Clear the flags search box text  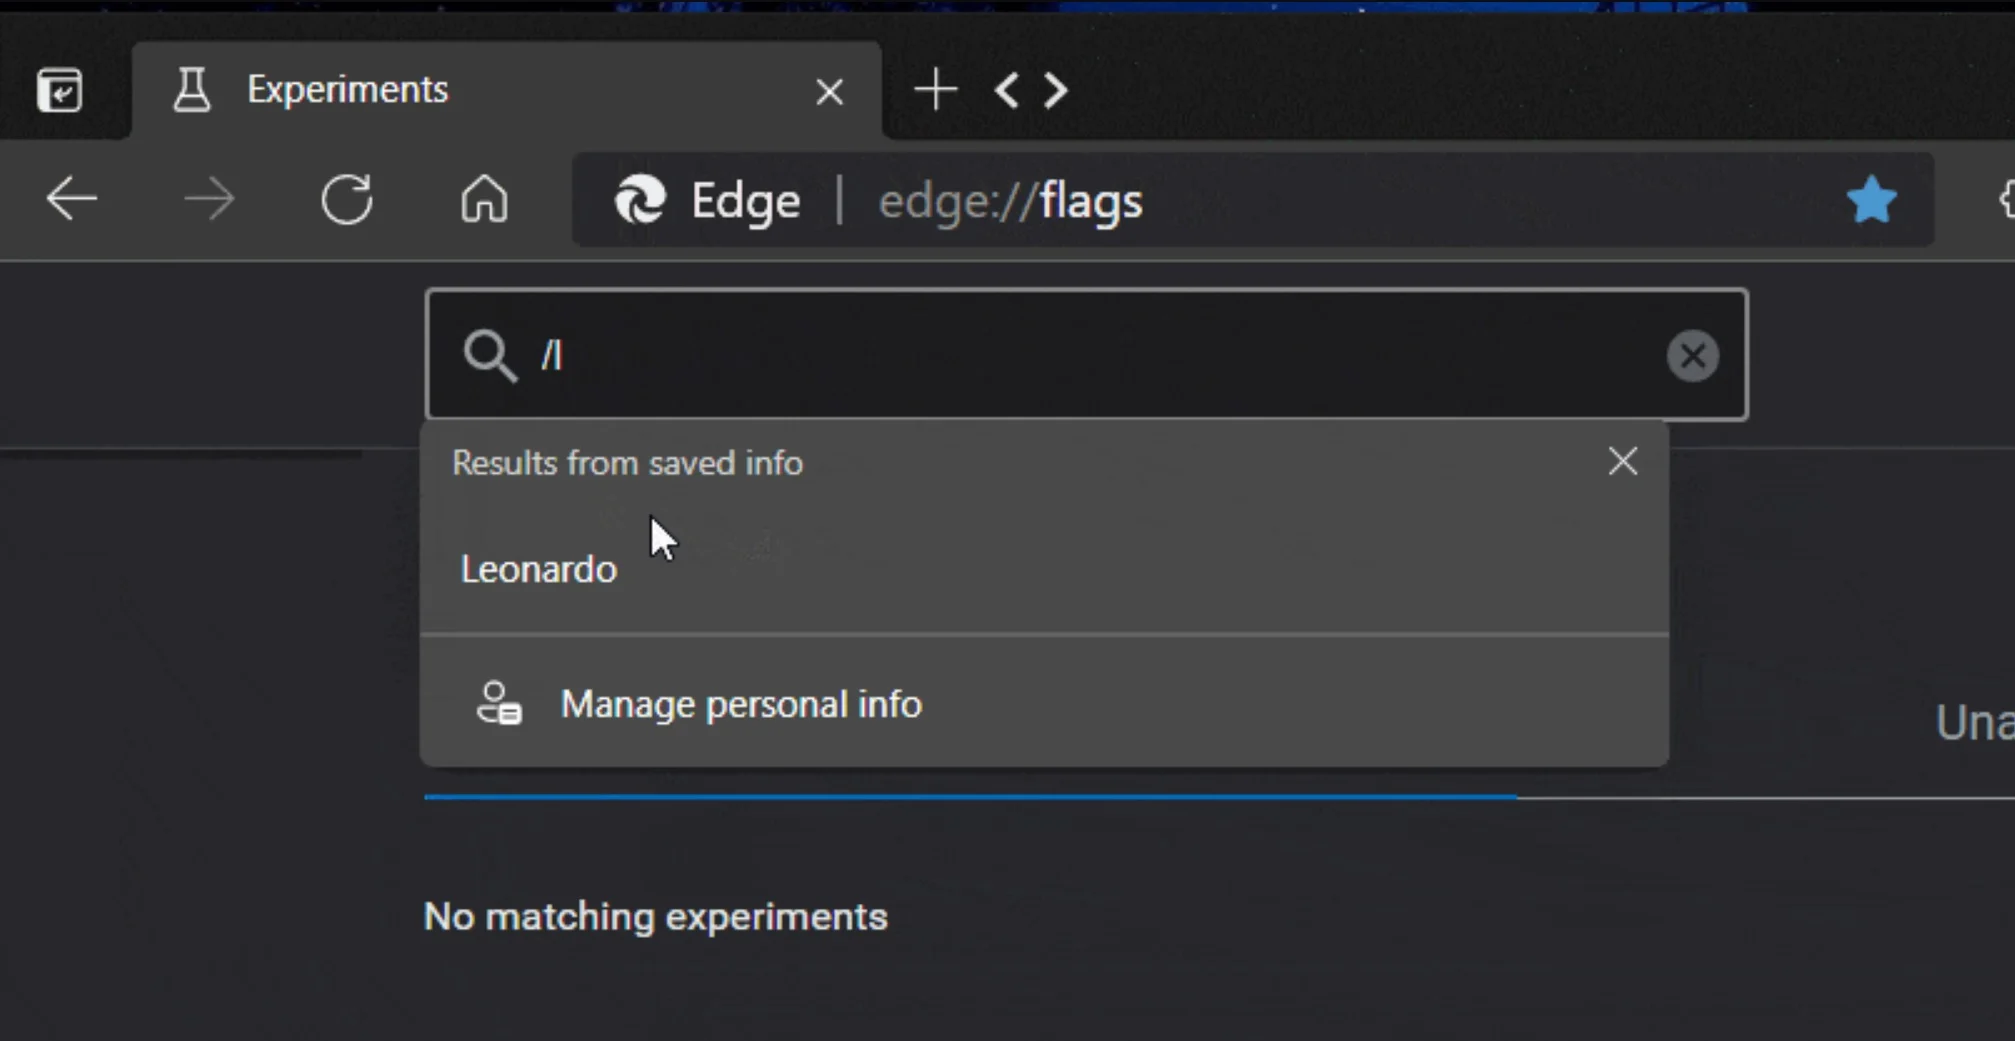pyautogui.click(x=1692, y=356)
